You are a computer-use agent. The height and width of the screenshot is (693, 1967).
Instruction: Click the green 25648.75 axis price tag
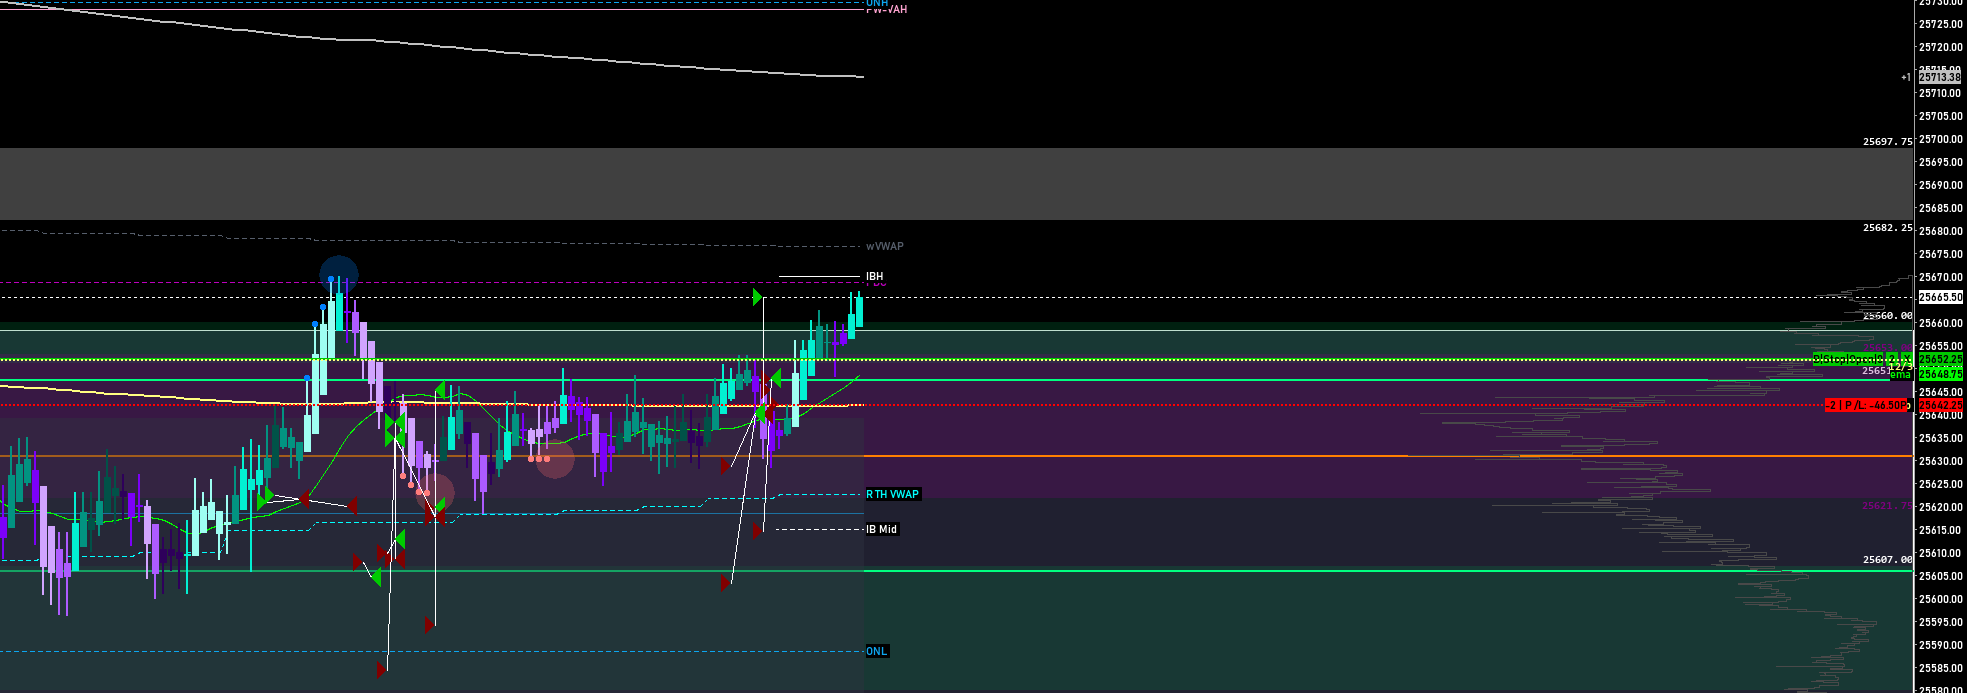[x=1941, y=374]
